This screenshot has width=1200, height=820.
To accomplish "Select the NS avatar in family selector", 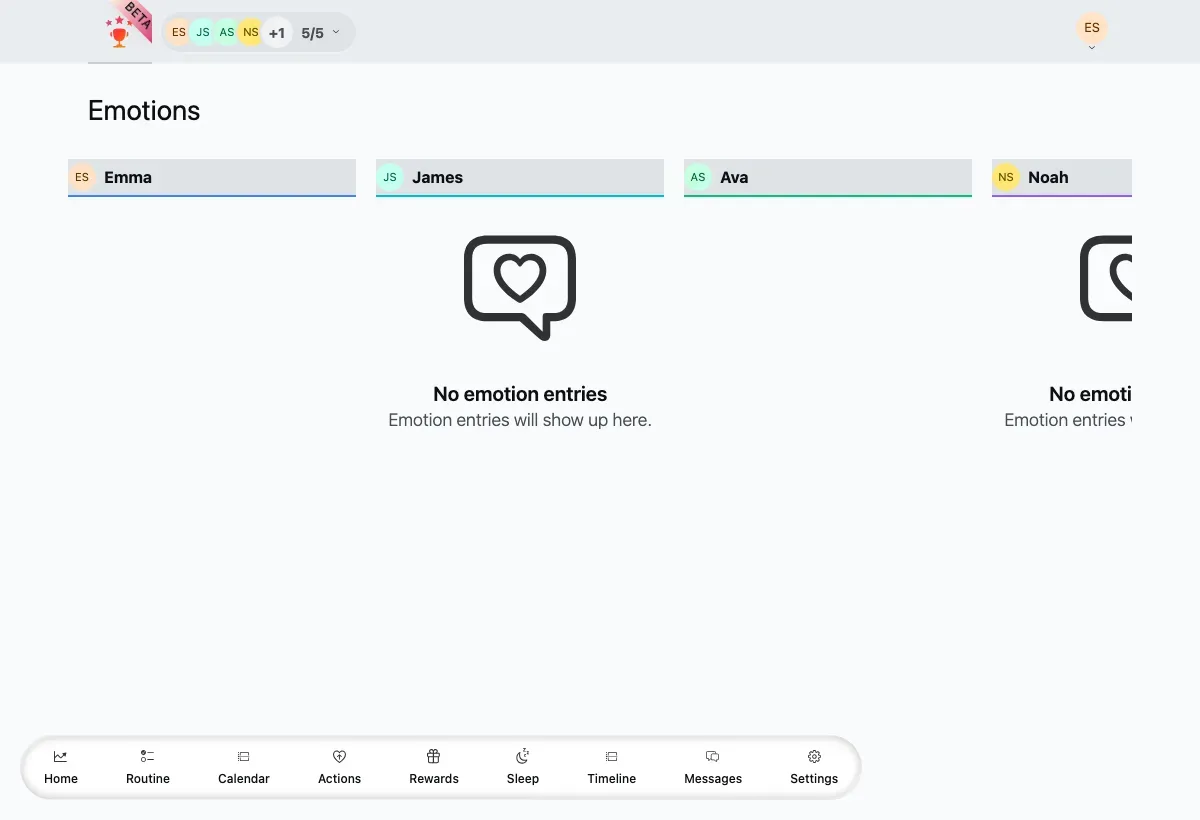I will pyautogui.click(x=251, y=32).
